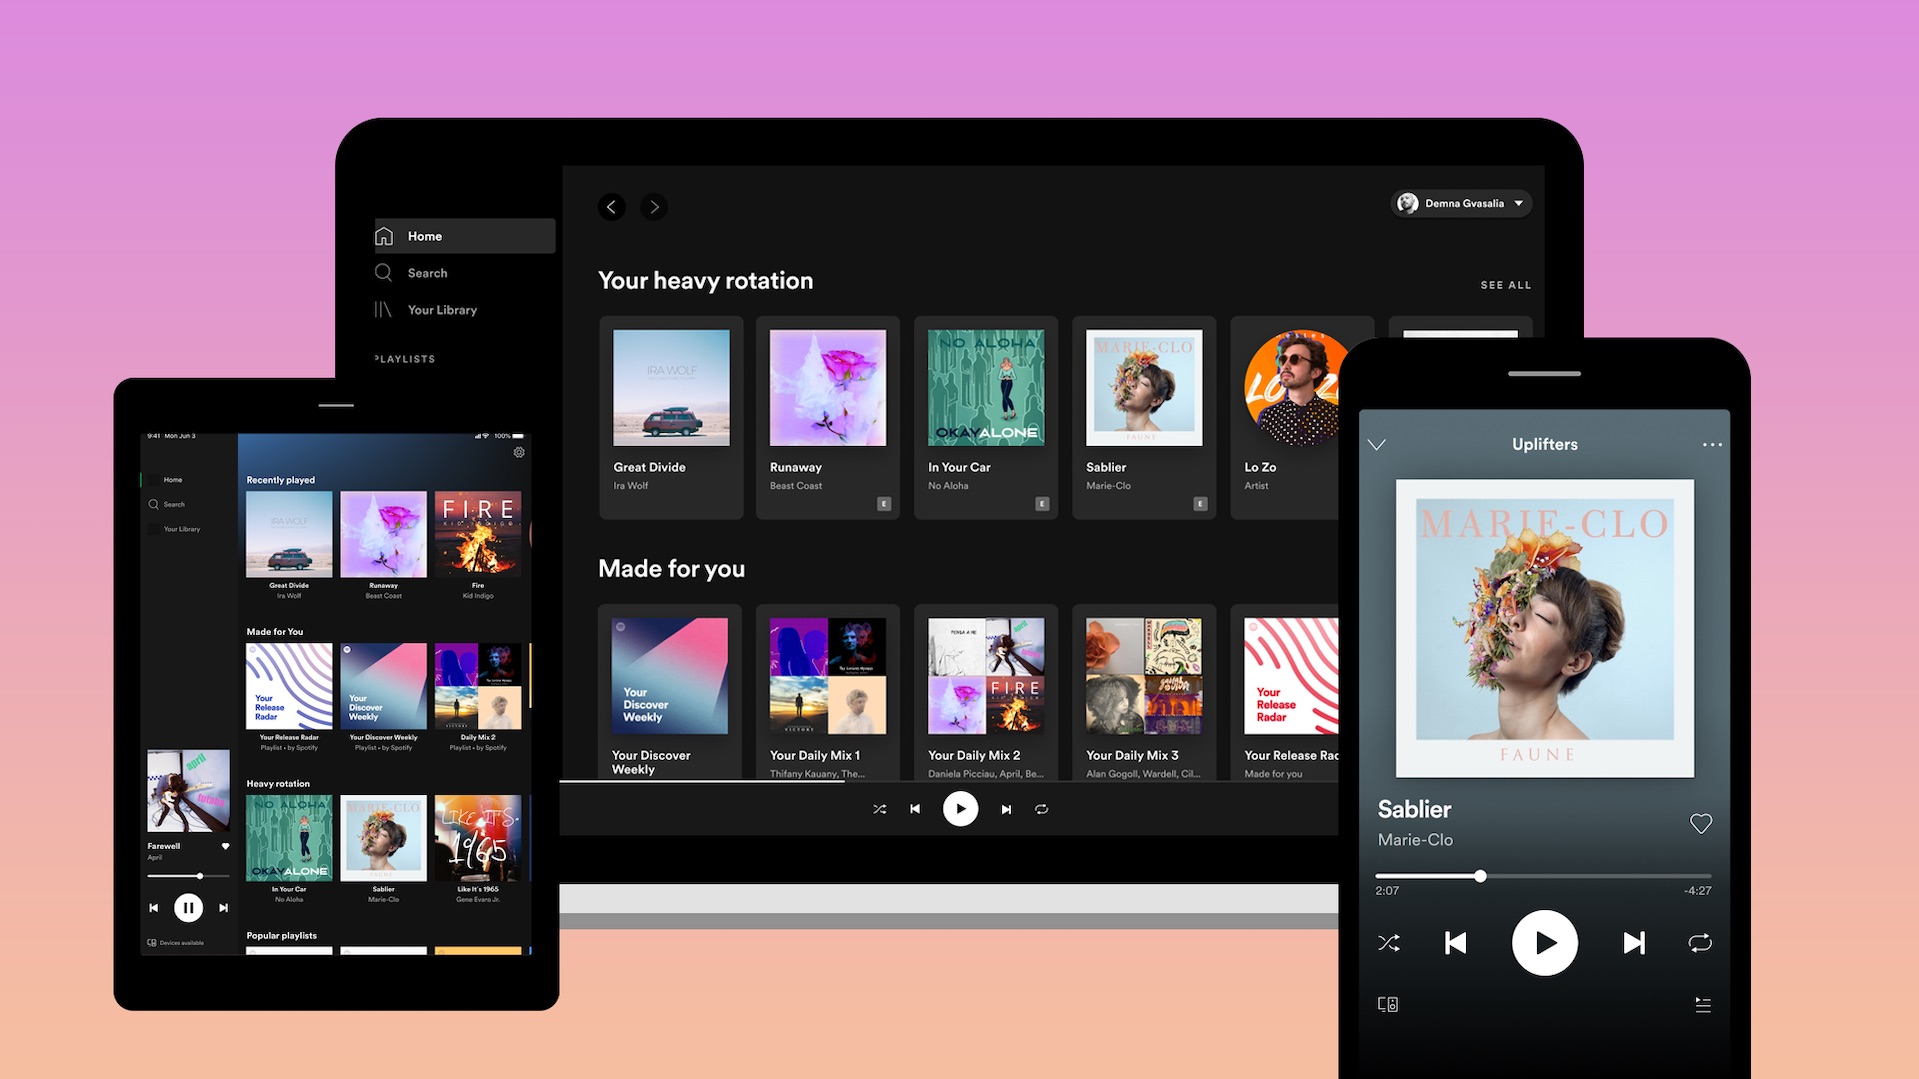This screenshot has width=1919, height=1079.
Task: Select Home in the desktop sidebar
Action: click(465, 236)
